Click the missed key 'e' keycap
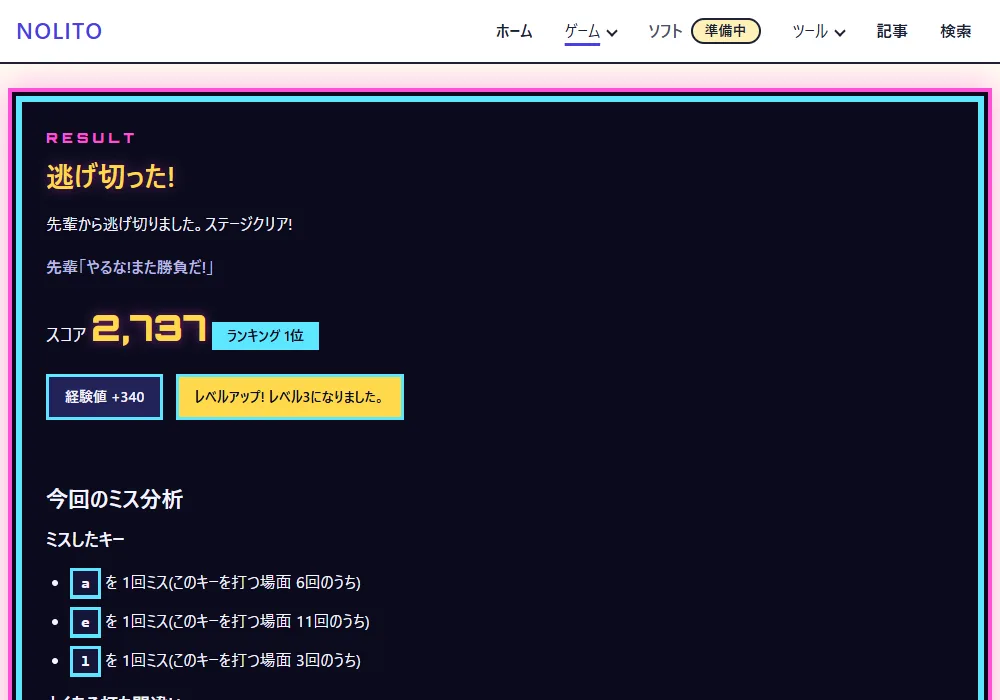 click(85, 622)
